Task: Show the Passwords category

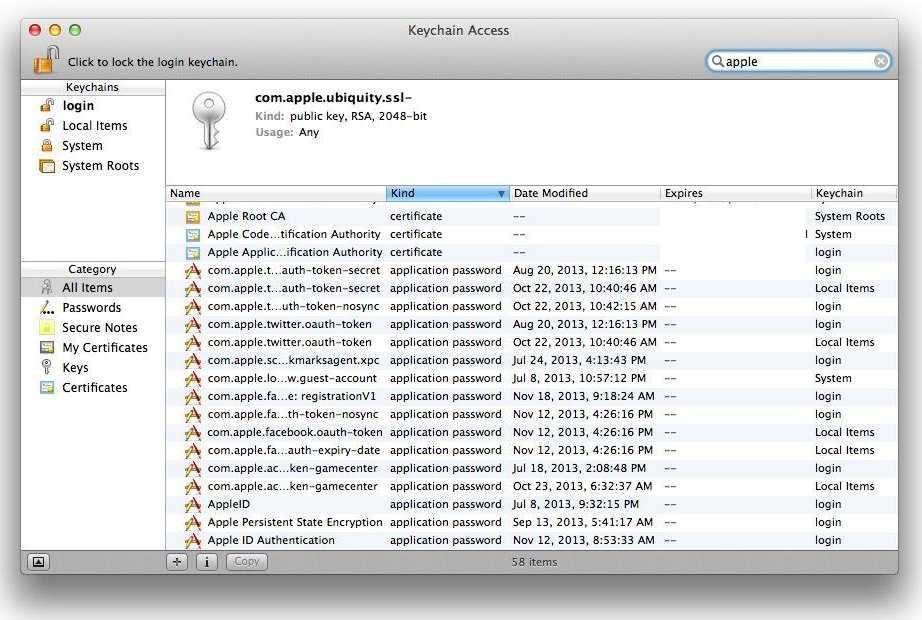Action: click(91, 308)
